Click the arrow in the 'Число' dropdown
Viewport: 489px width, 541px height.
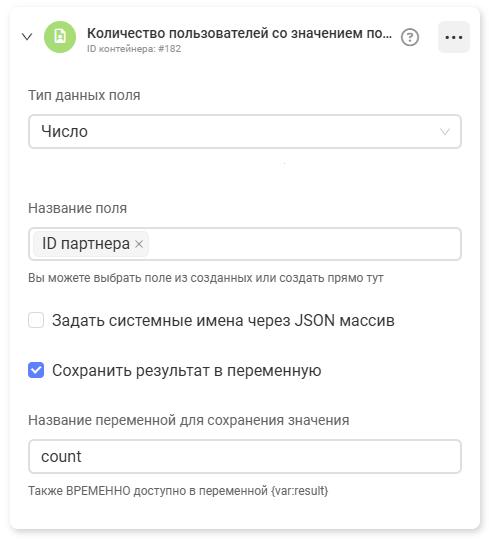click(x=445, y=132)
